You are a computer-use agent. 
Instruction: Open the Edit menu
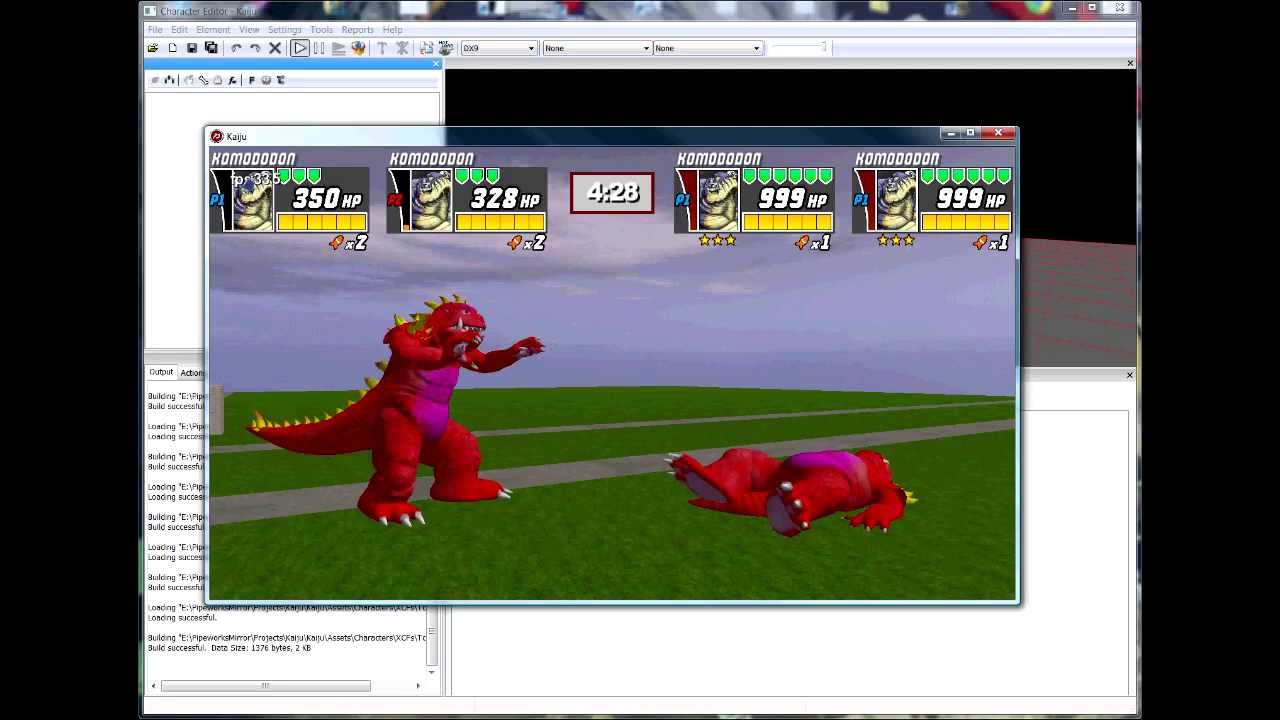coord(179,30)
